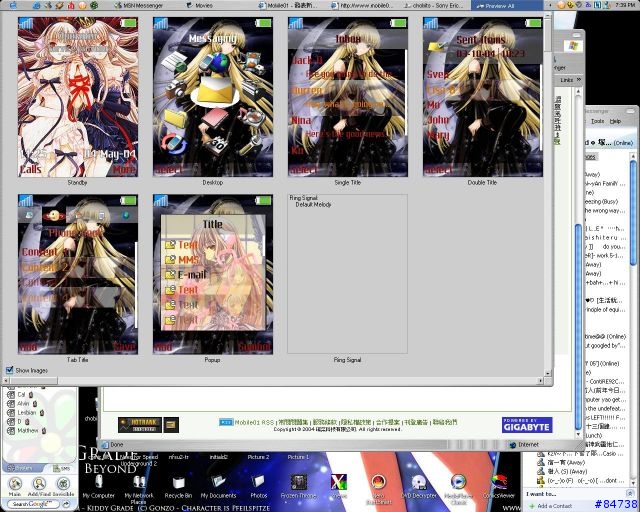640x512 pixels.
Task: Click the ICQ Main button icon
Action: tap(15, 486)
